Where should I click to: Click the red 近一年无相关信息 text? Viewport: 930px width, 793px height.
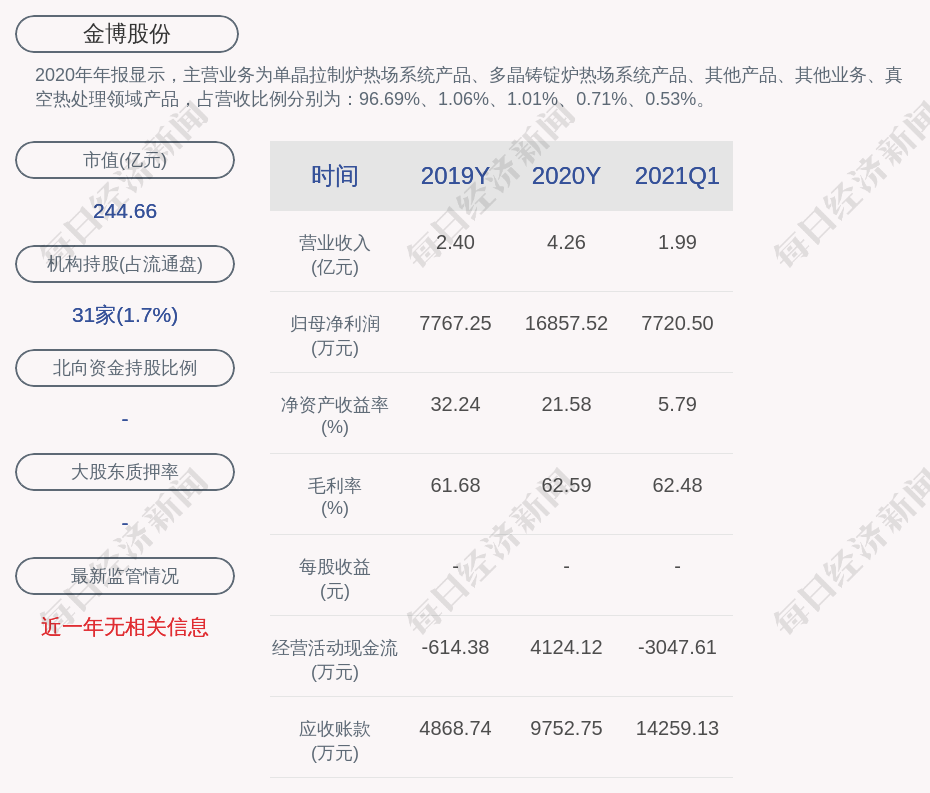point(125,627)
